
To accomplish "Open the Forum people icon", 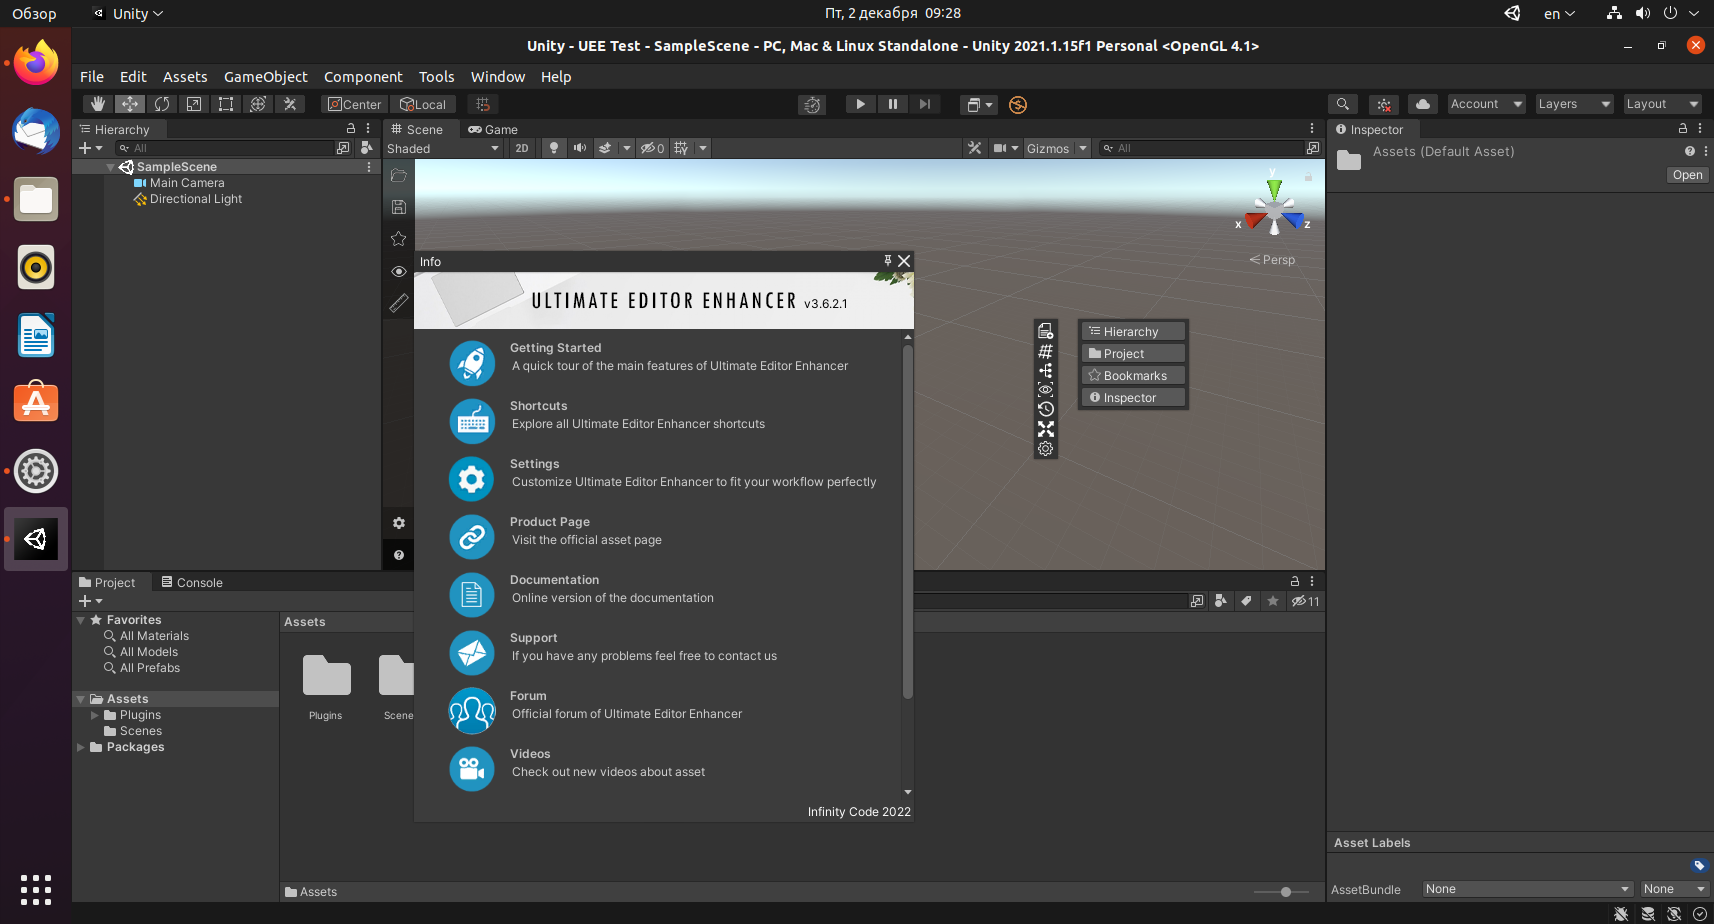I will [472, 711].
